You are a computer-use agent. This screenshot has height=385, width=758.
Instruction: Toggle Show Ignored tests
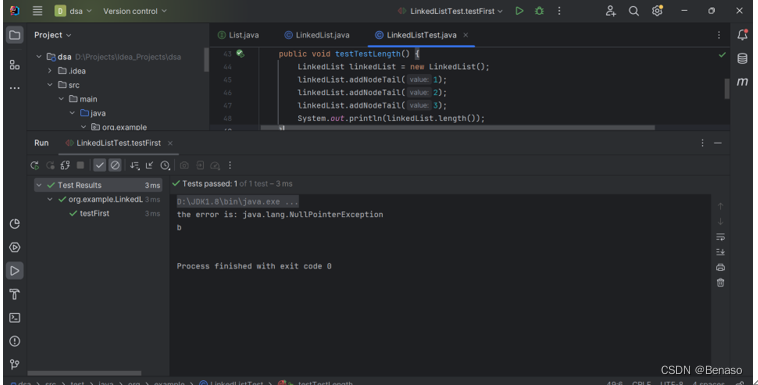tap(115, 165)
